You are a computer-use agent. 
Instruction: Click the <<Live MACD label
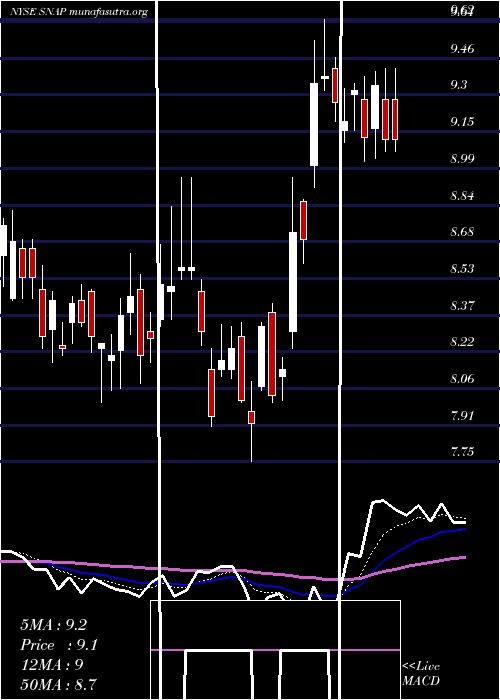click(x=421, y=673)
